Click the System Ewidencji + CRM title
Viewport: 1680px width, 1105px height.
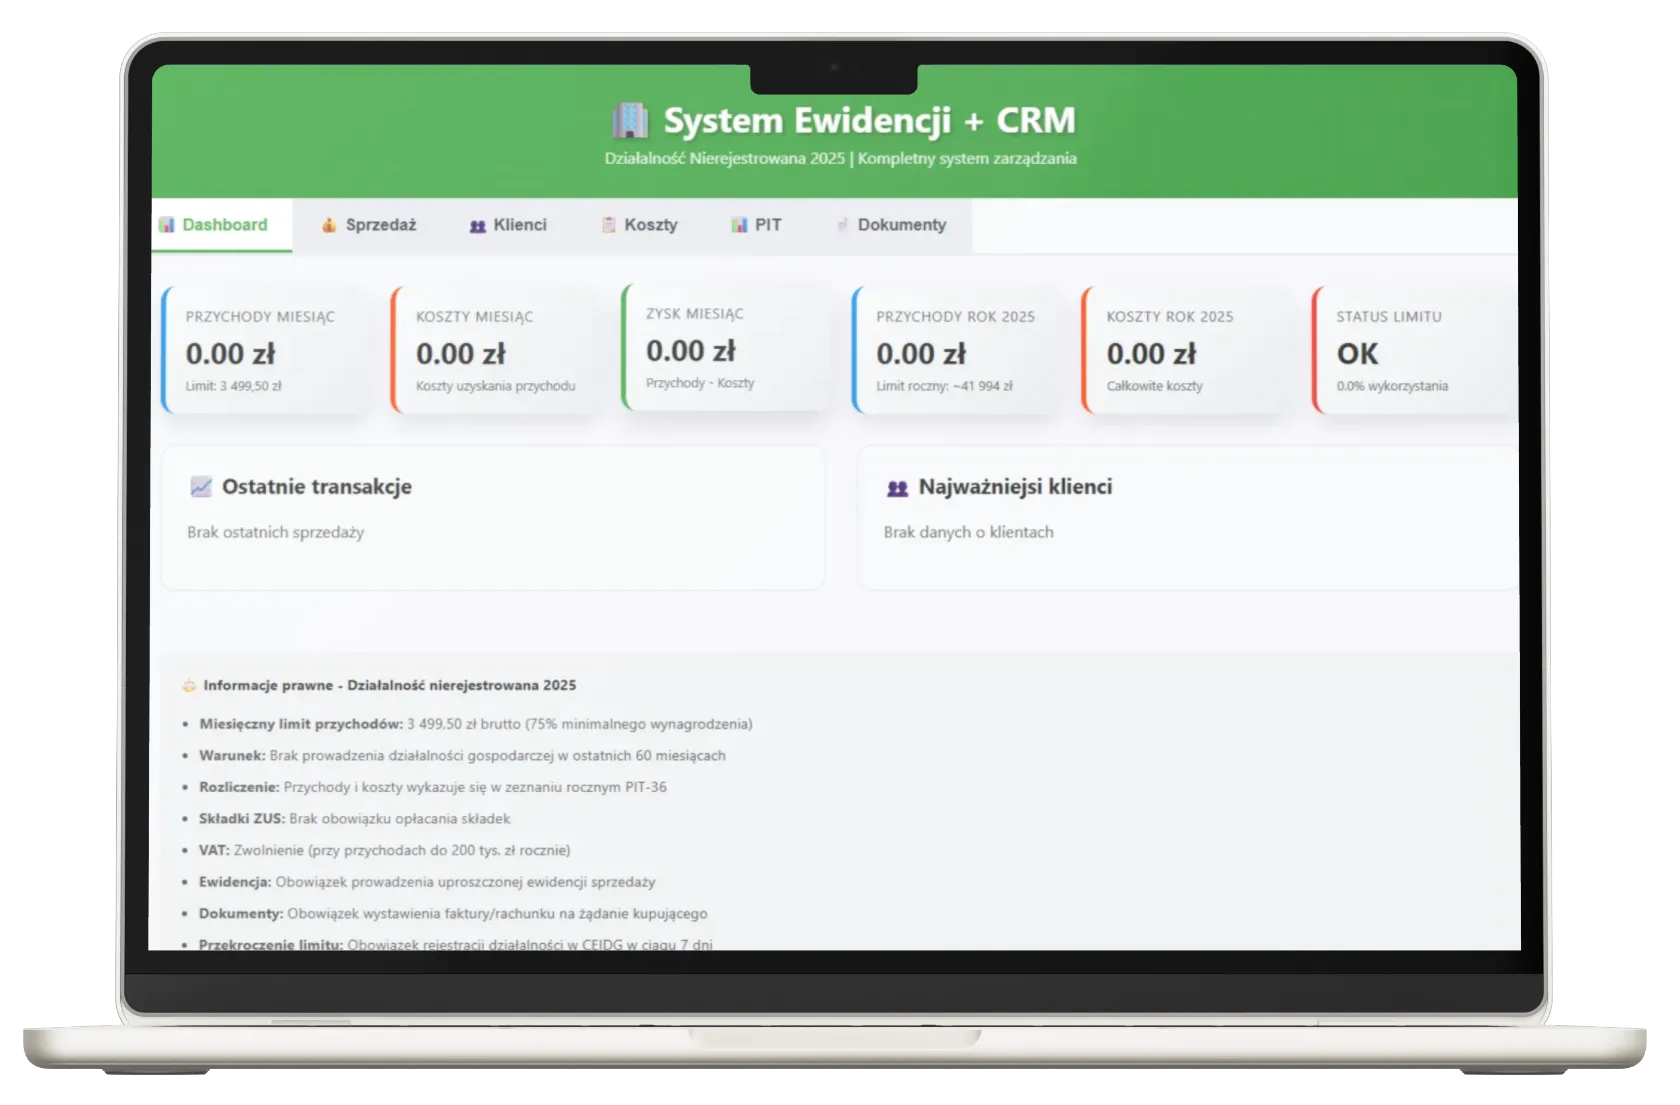pyautogui.click(x=870, y=118)
